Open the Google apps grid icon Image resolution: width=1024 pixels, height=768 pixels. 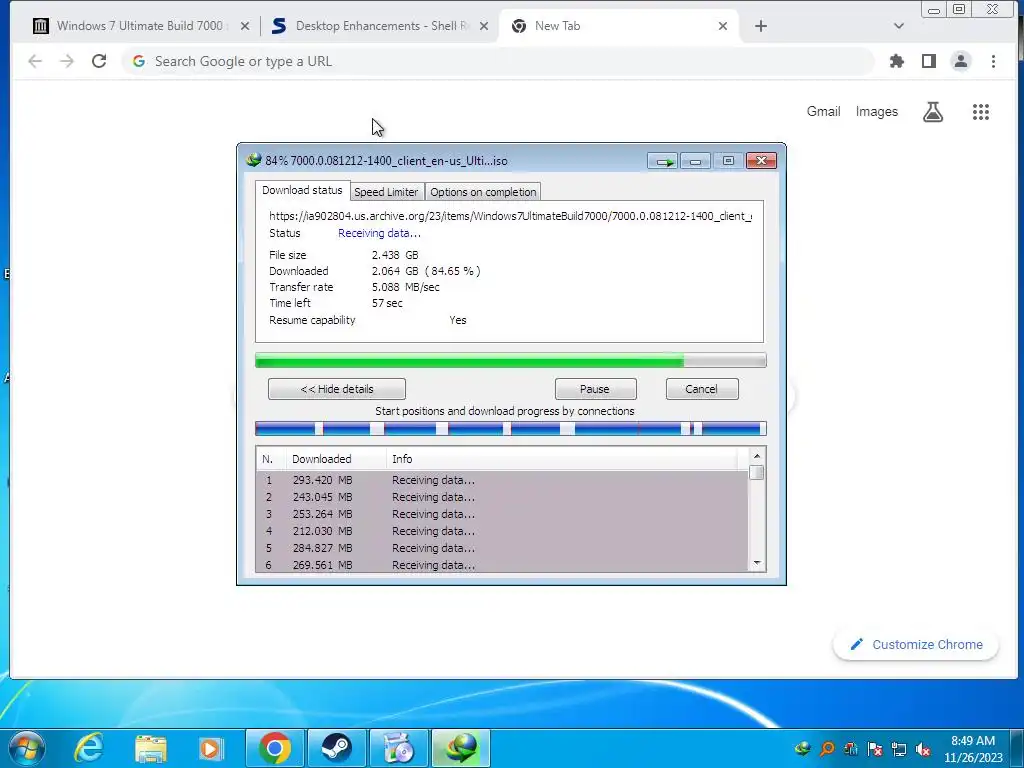[x=981, y=112]
